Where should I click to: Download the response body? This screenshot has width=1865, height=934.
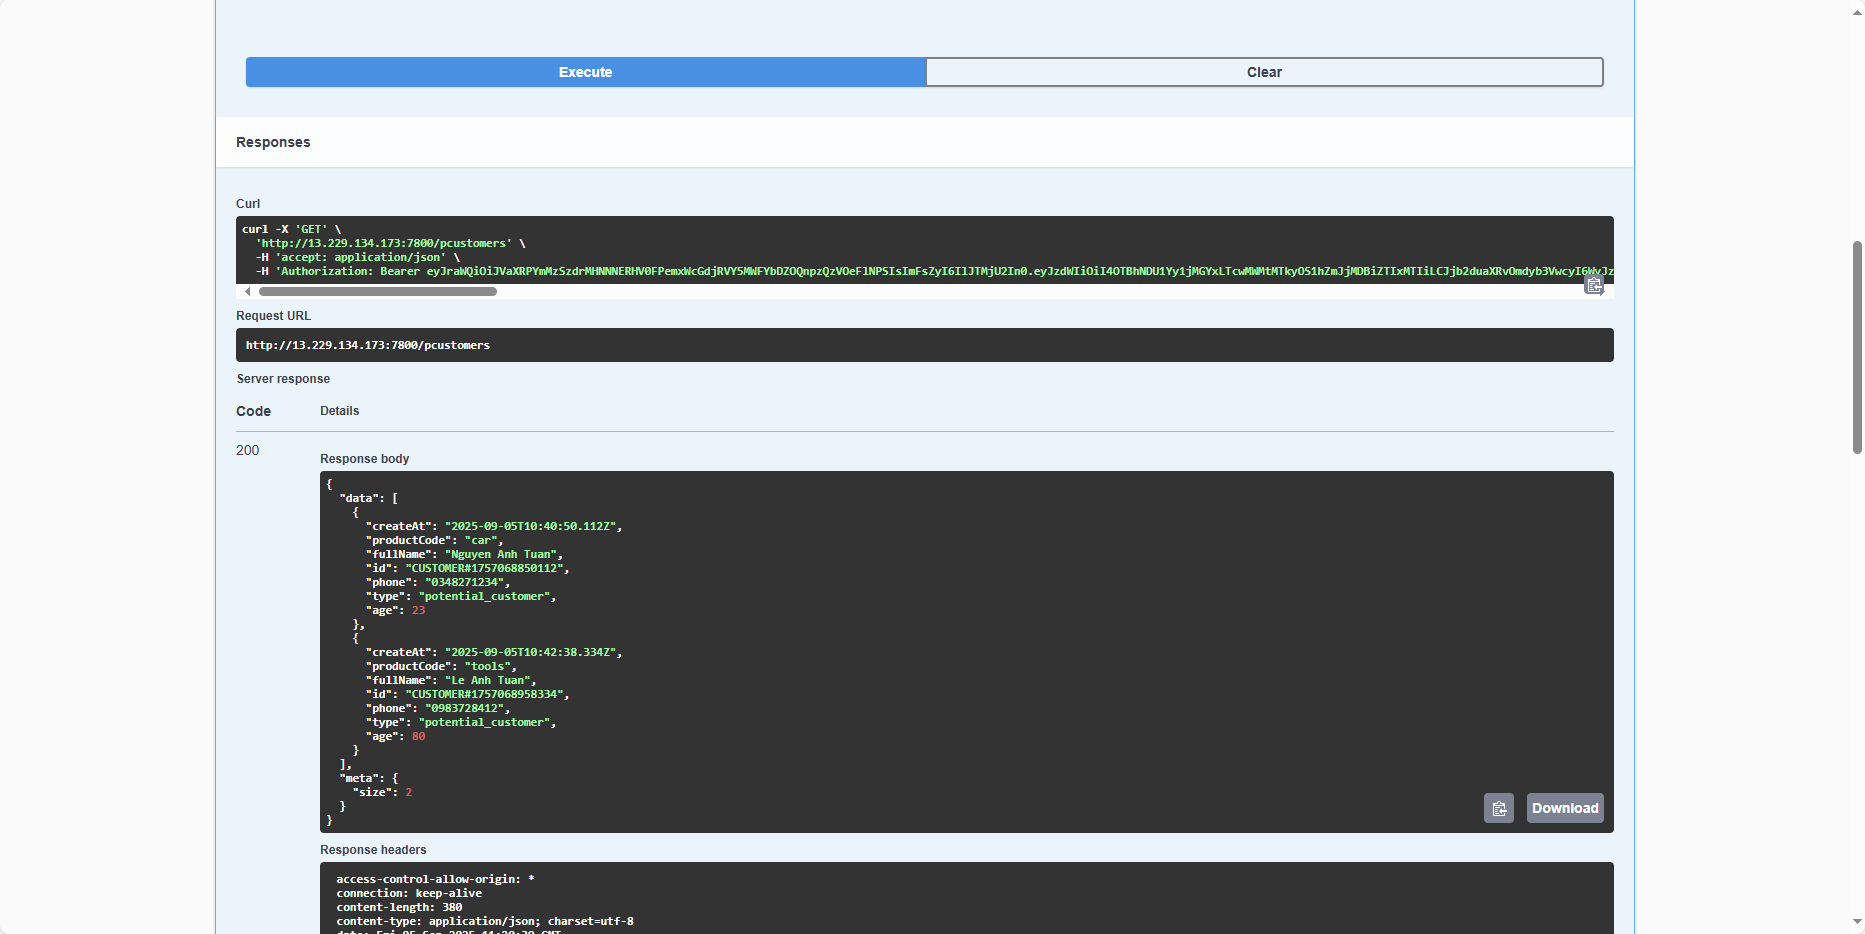(x=1564, y=808)
